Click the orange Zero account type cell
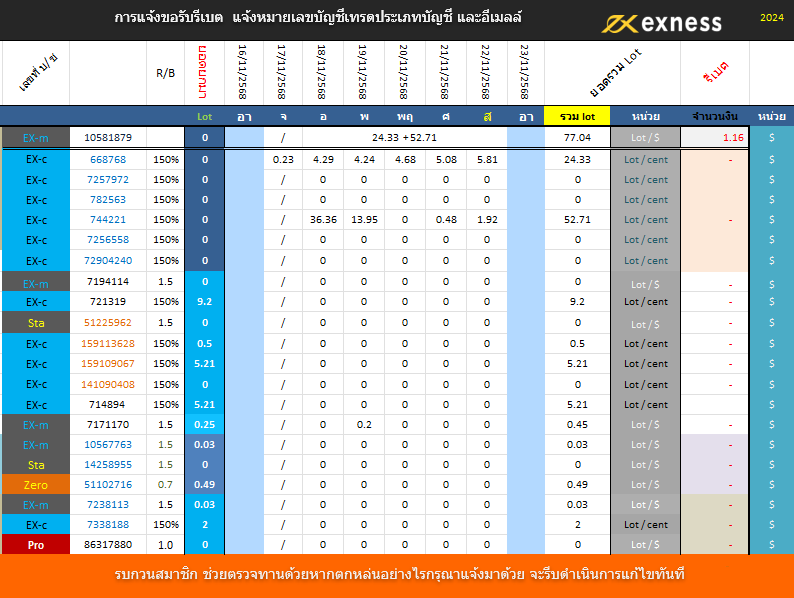Viewport: 794px width, 598px height. pos(35,485)
